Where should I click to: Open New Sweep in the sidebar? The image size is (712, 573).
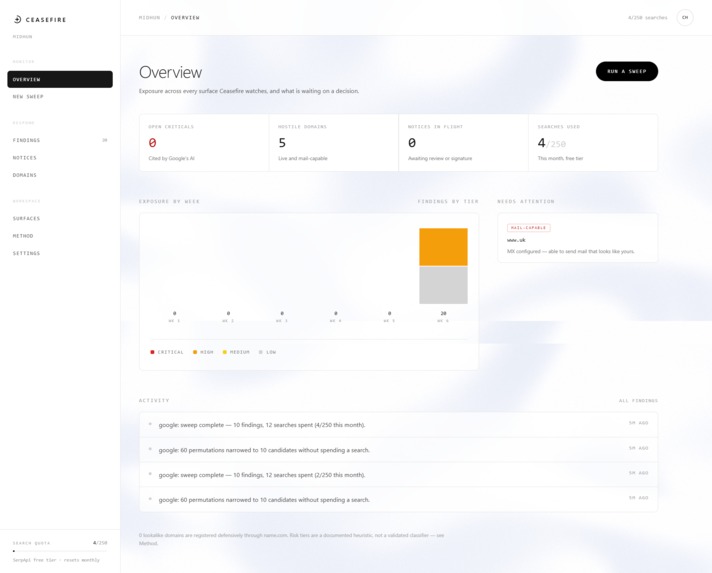(60, 97)
